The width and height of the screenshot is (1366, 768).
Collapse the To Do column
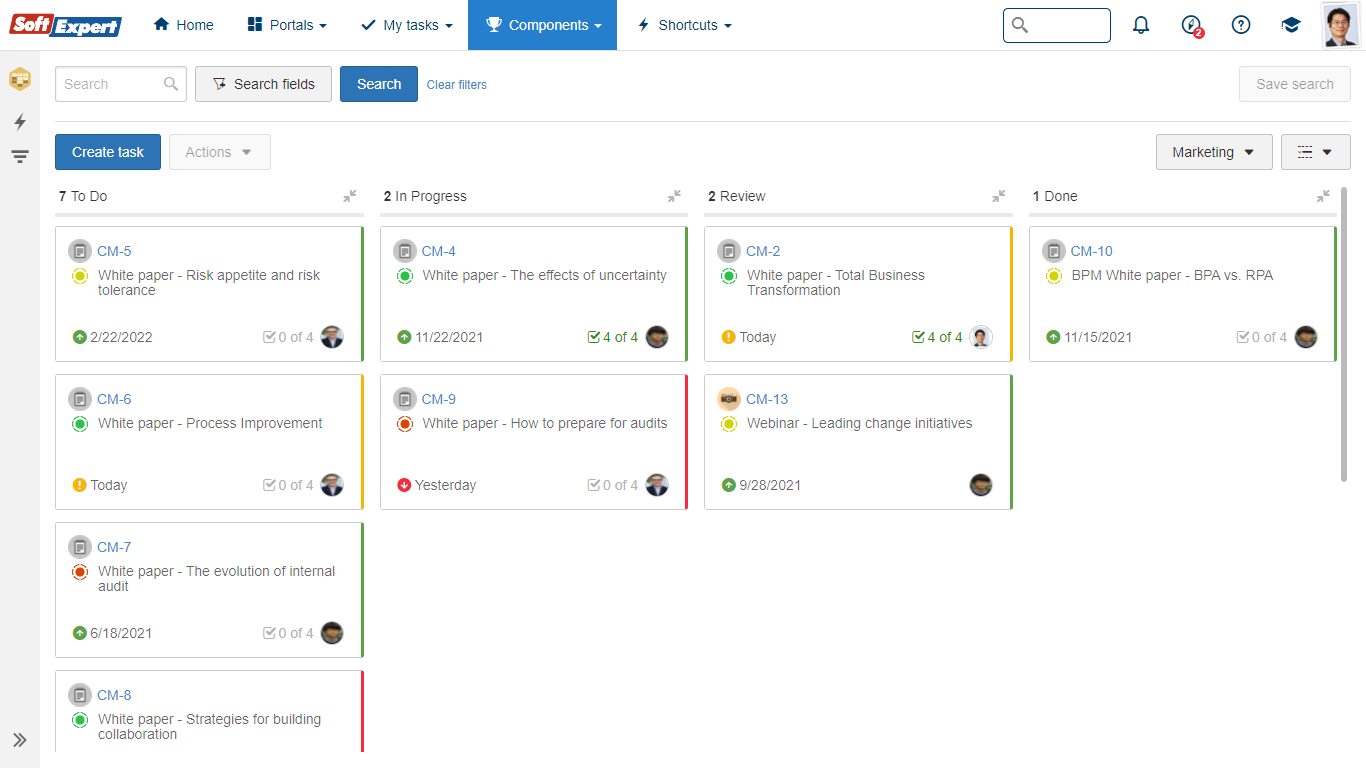[350, 196]
